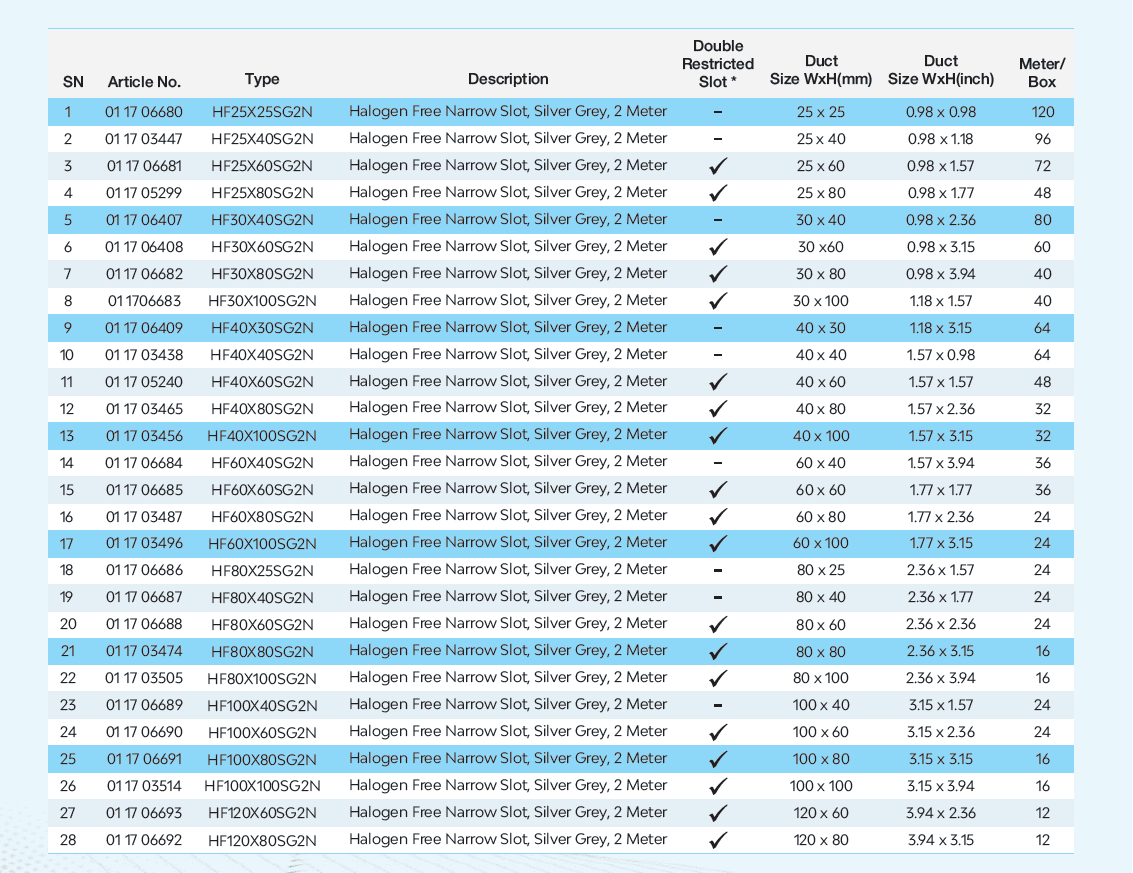Click the checkmark in the HF40X80SG2N row
This screenshot has height=873, width=1133.
point(718,409)
